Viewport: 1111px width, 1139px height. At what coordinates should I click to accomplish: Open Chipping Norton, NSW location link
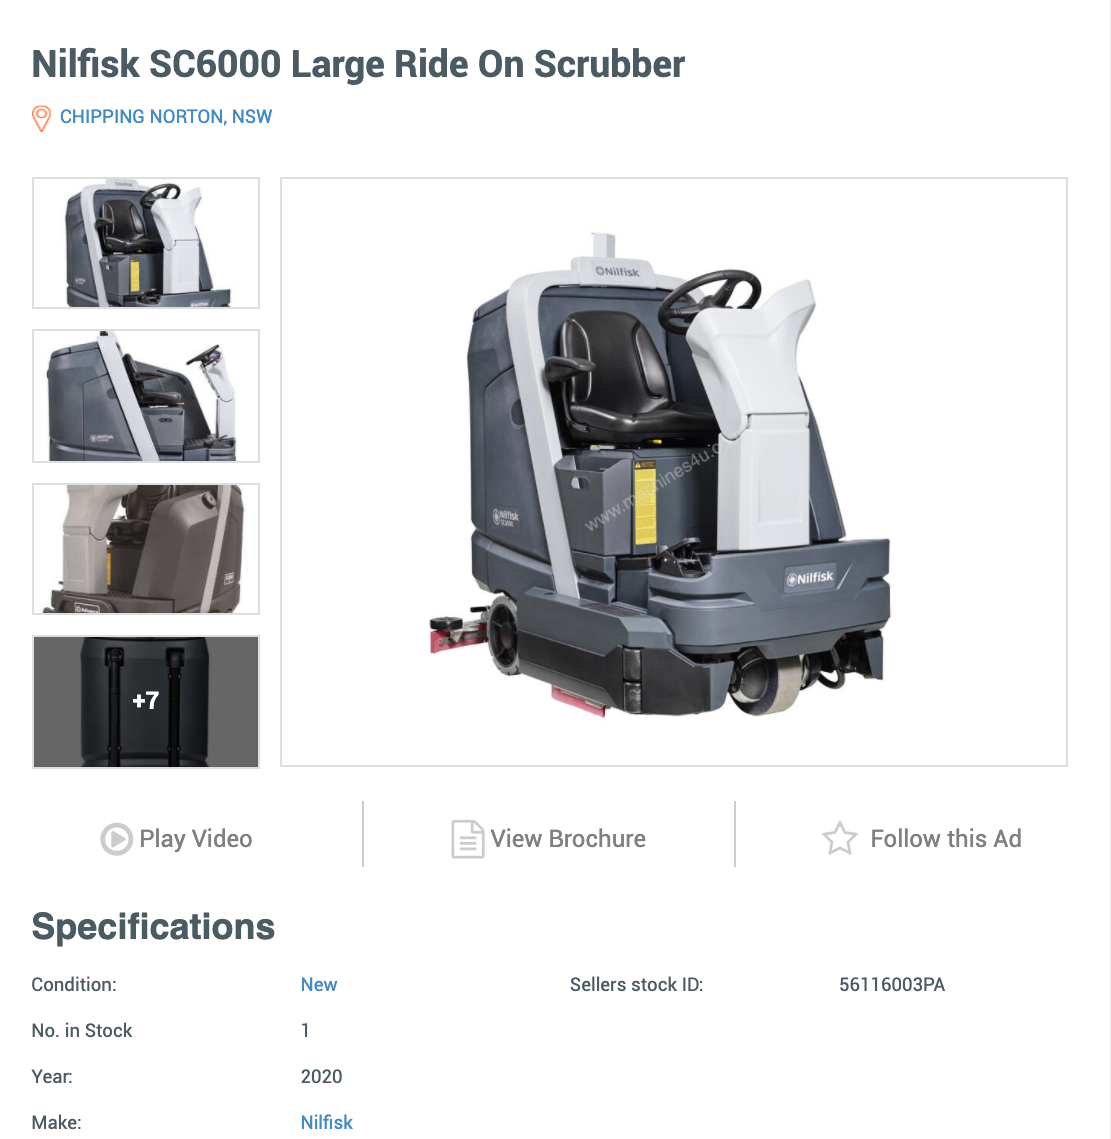(166, 117)
